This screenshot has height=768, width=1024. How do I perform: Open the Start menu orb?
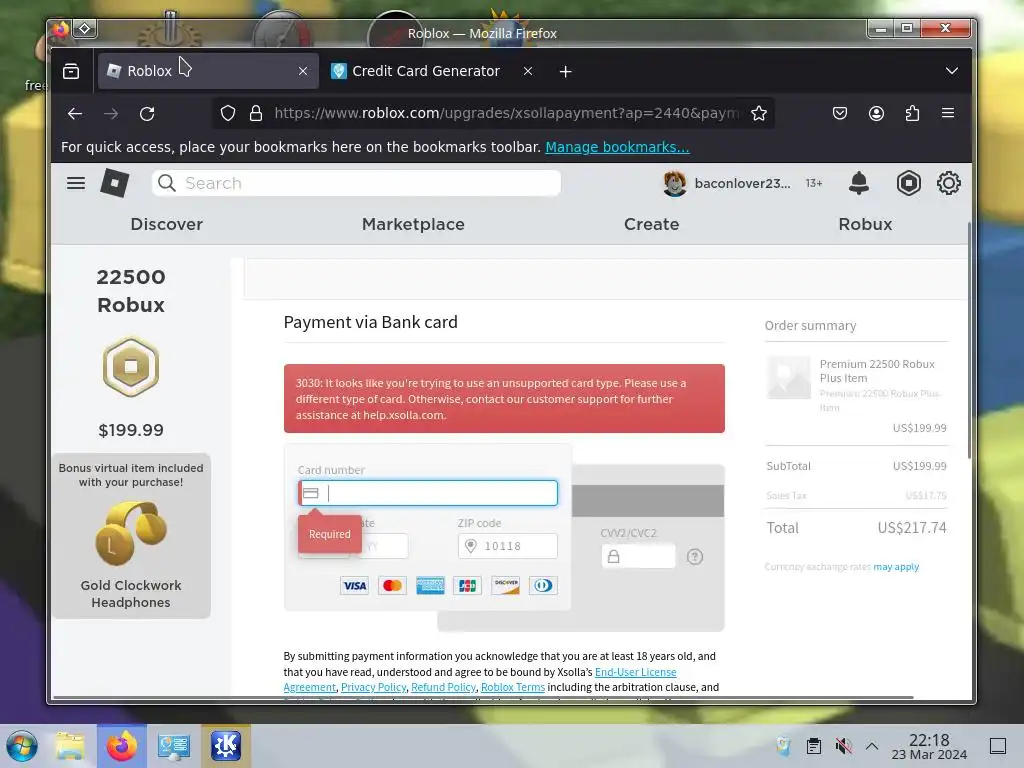pos(22,746)
